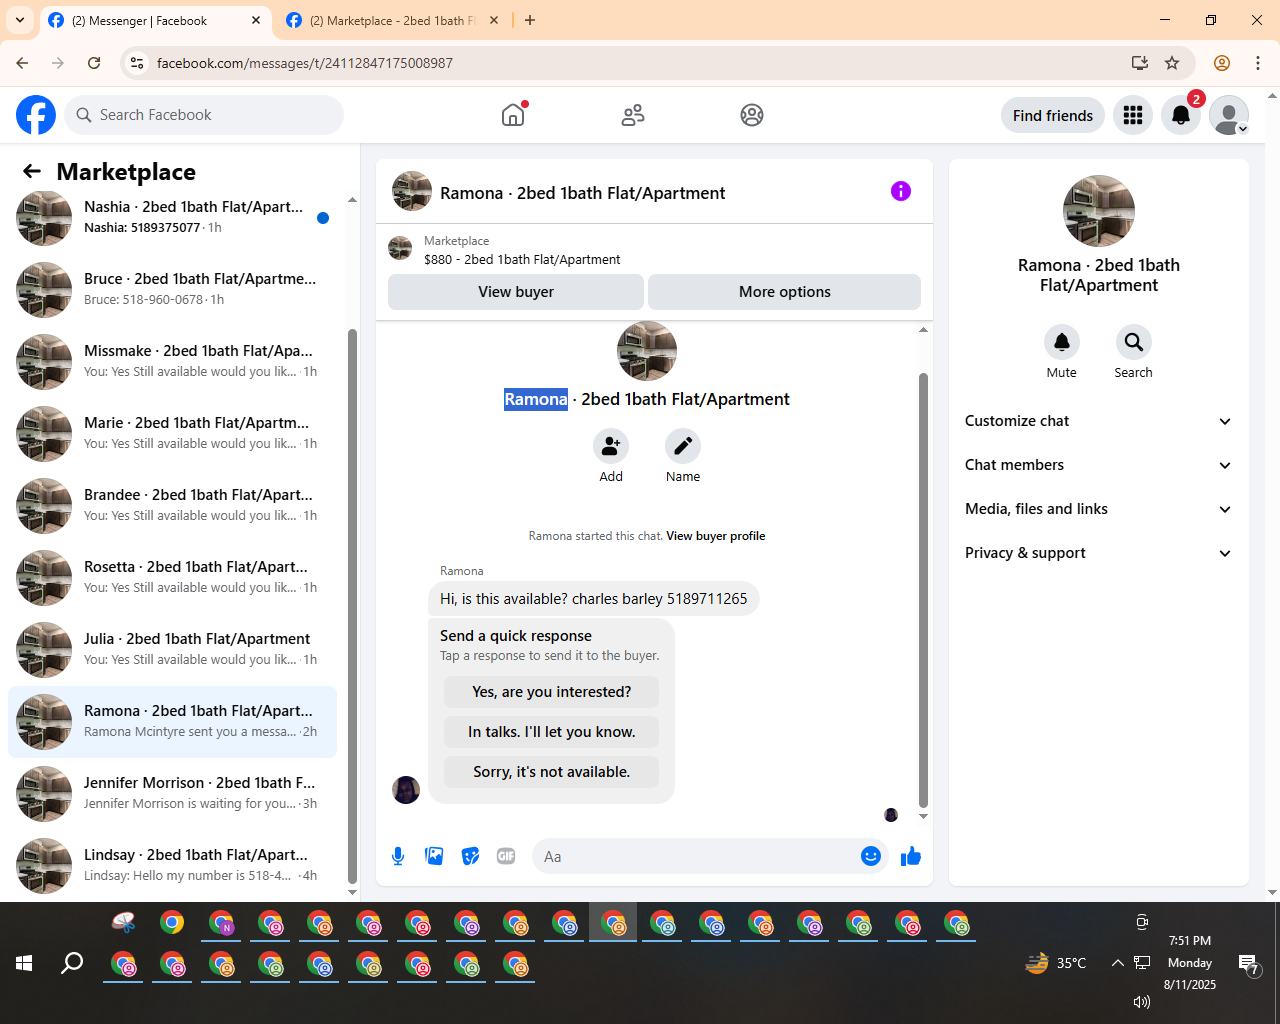Click More options button
This screenshot has width=1280, height=1024.
click(785, 292)
